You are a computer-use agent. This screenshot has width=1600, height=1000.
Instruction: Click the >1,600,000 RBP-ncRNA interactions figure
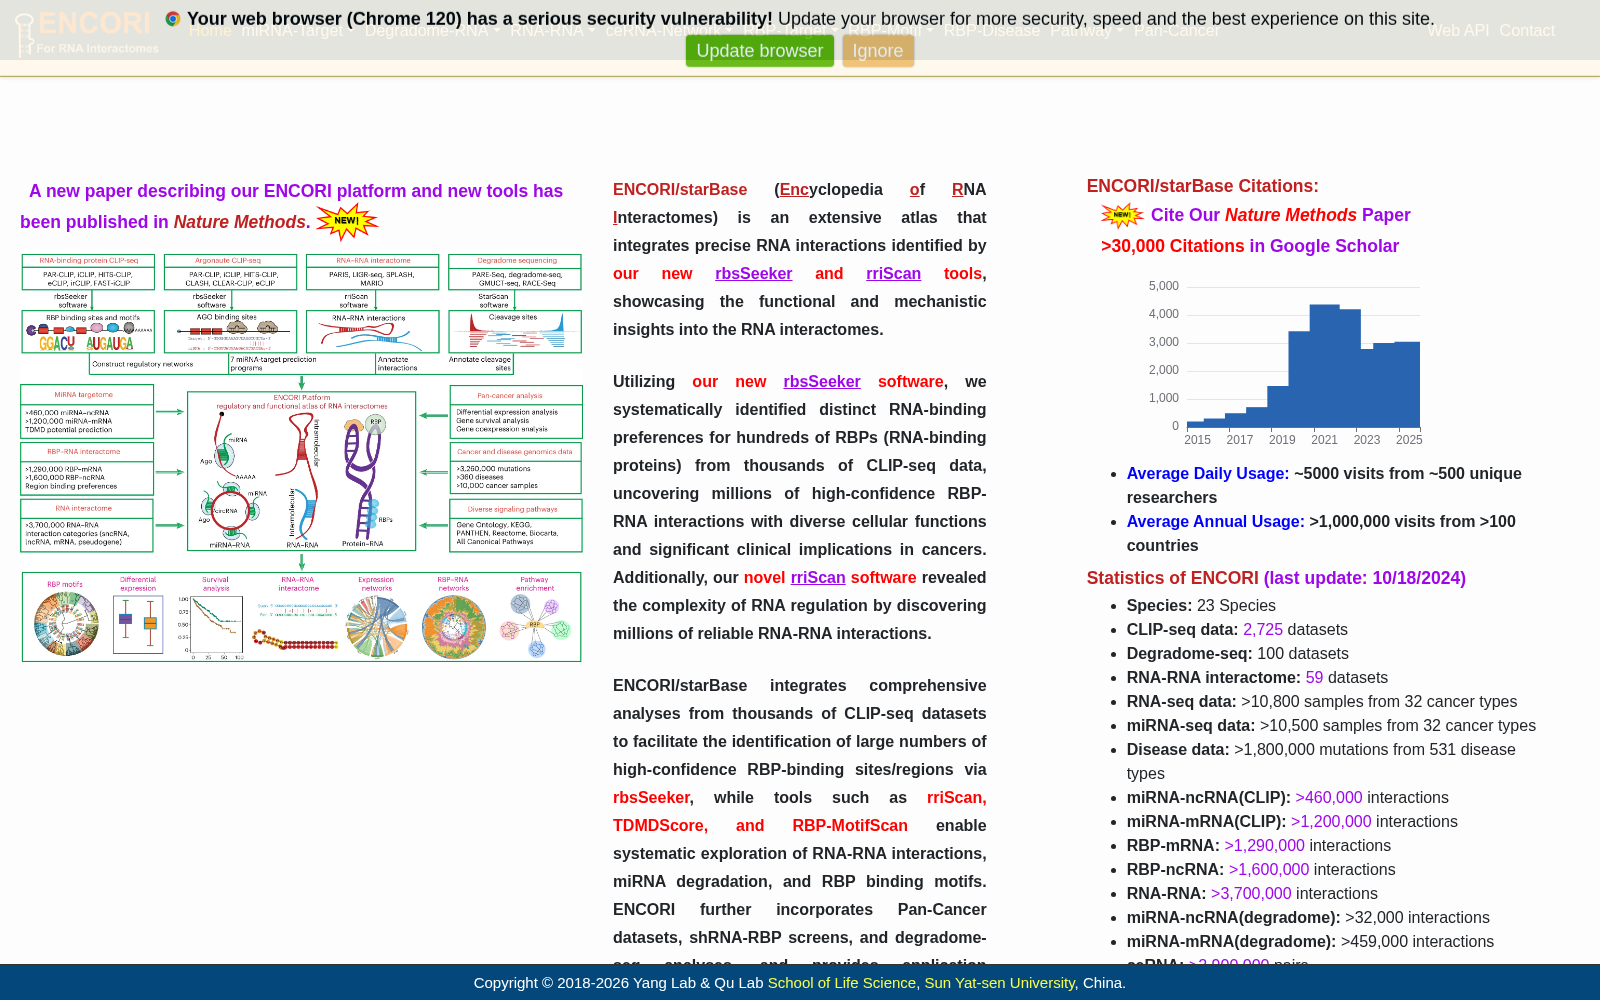[1269, 870]
